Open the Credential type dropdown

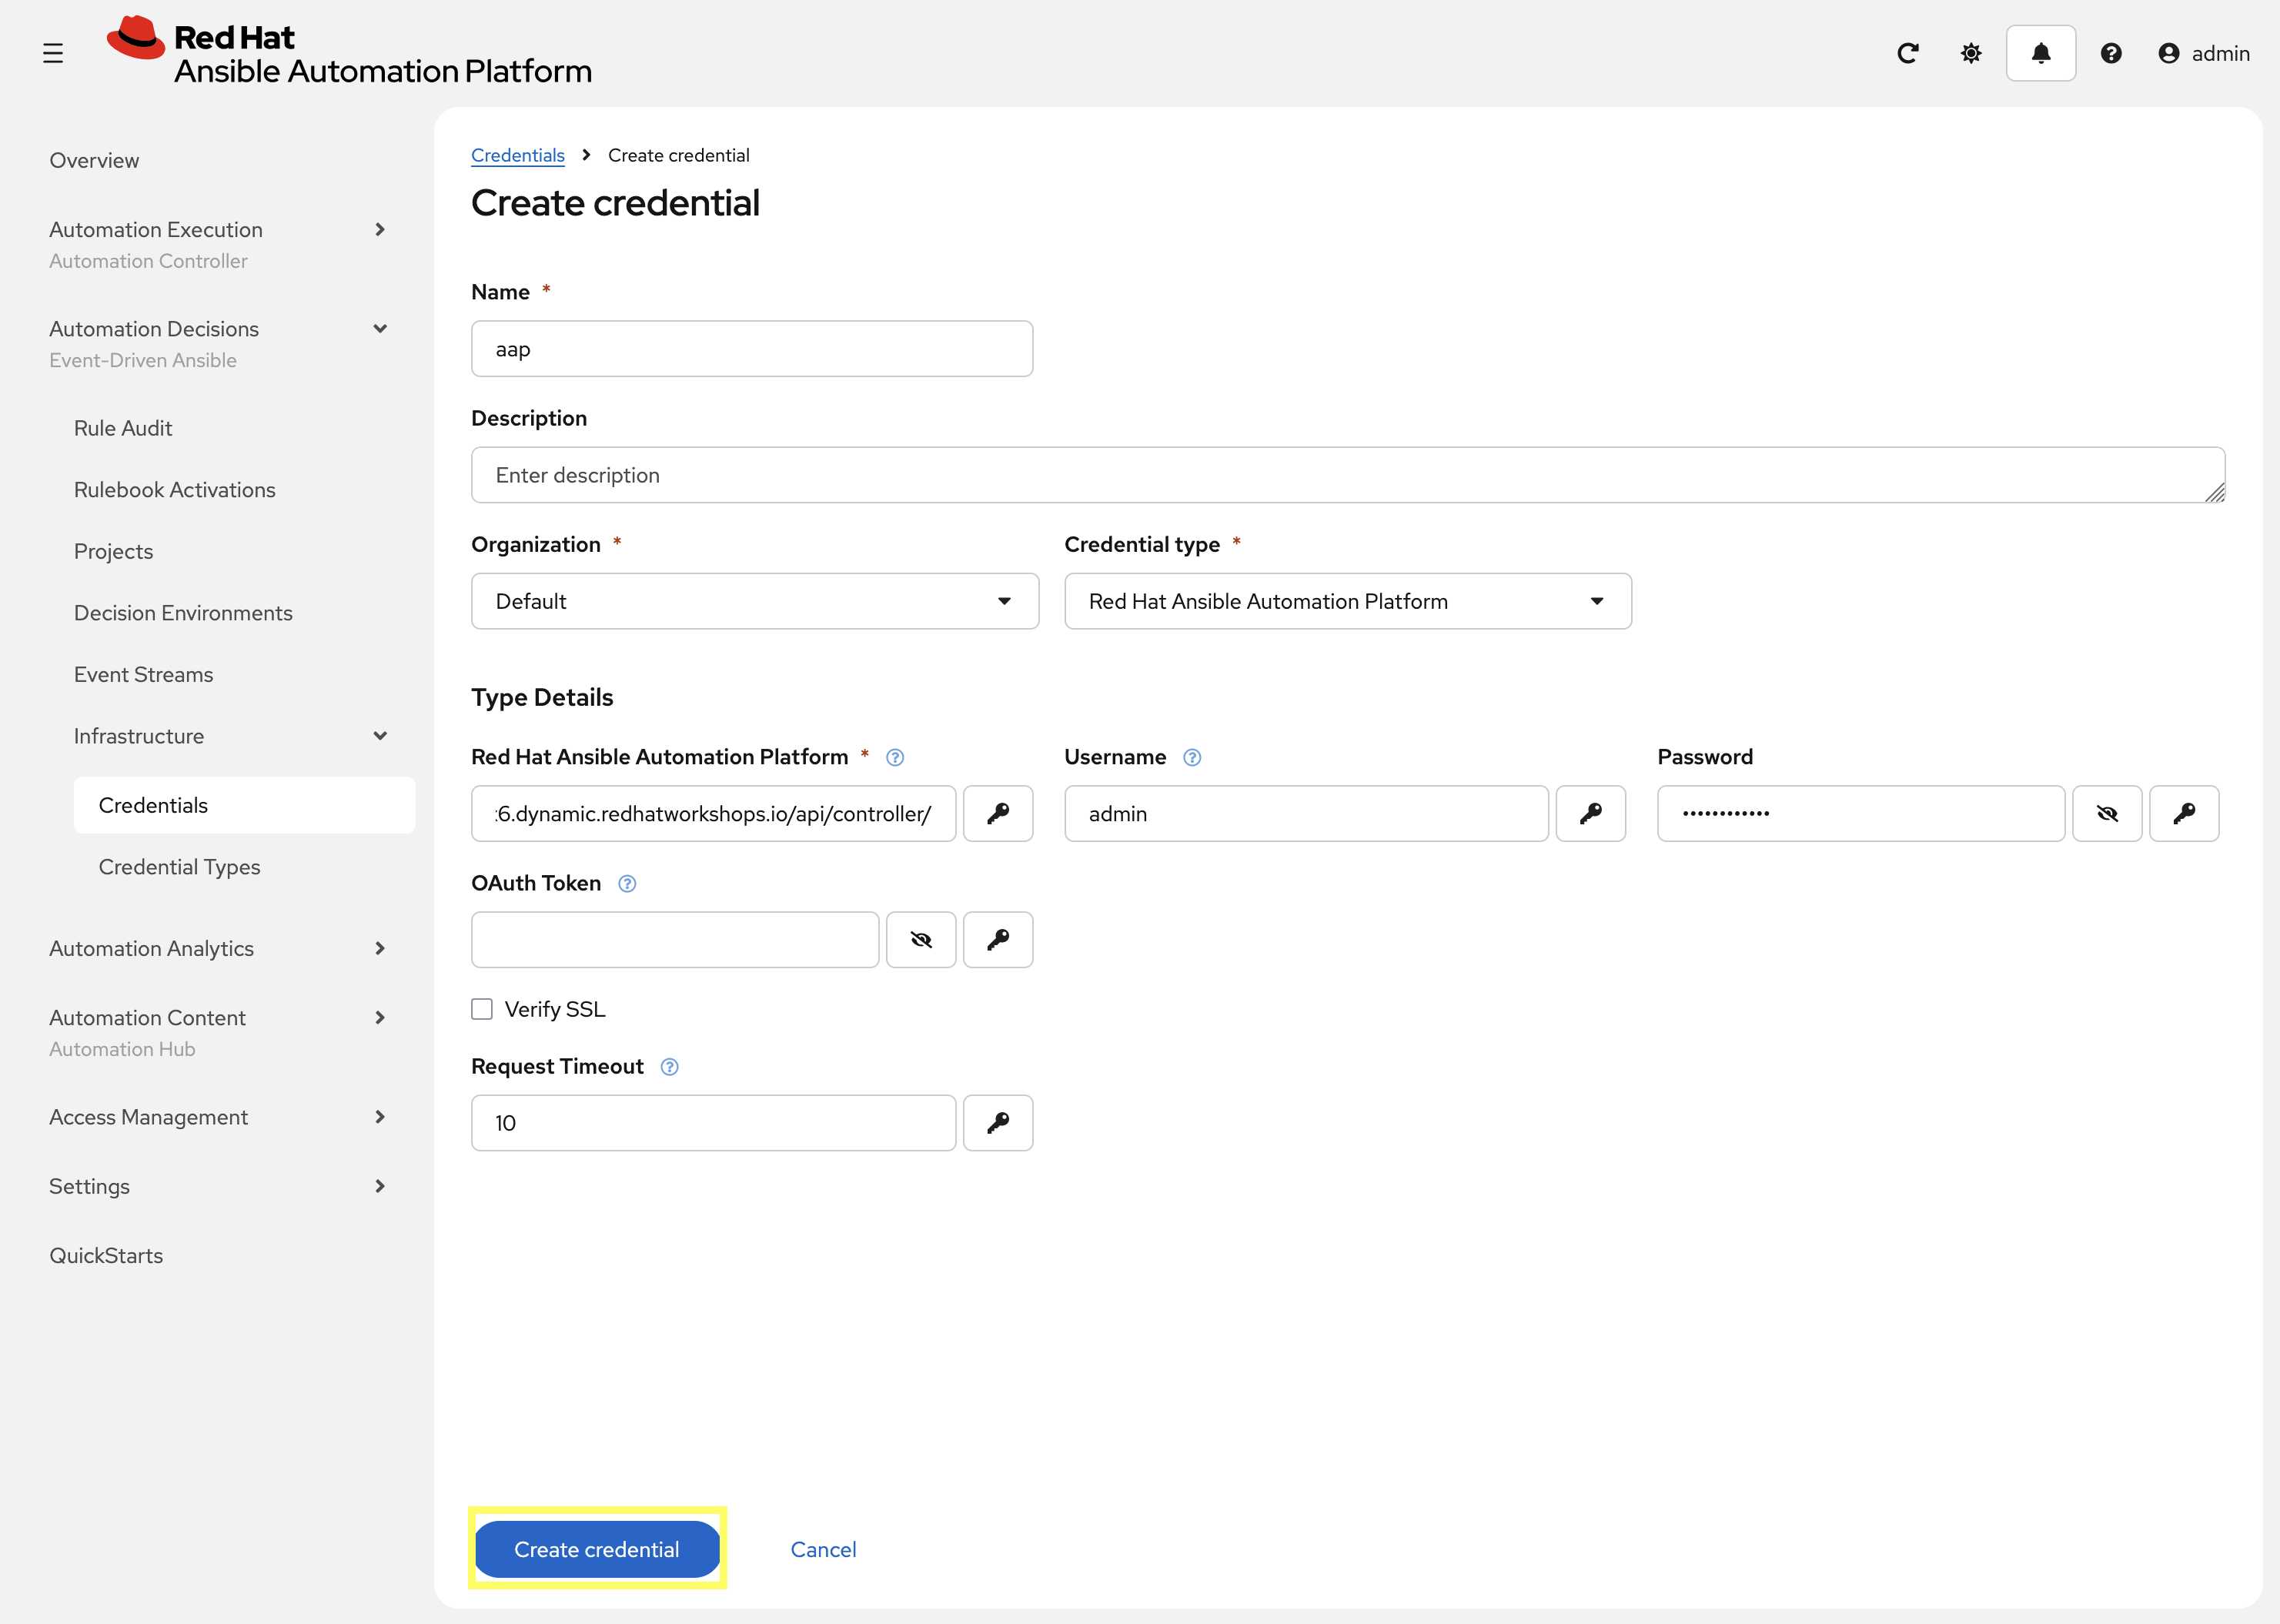1597,601
